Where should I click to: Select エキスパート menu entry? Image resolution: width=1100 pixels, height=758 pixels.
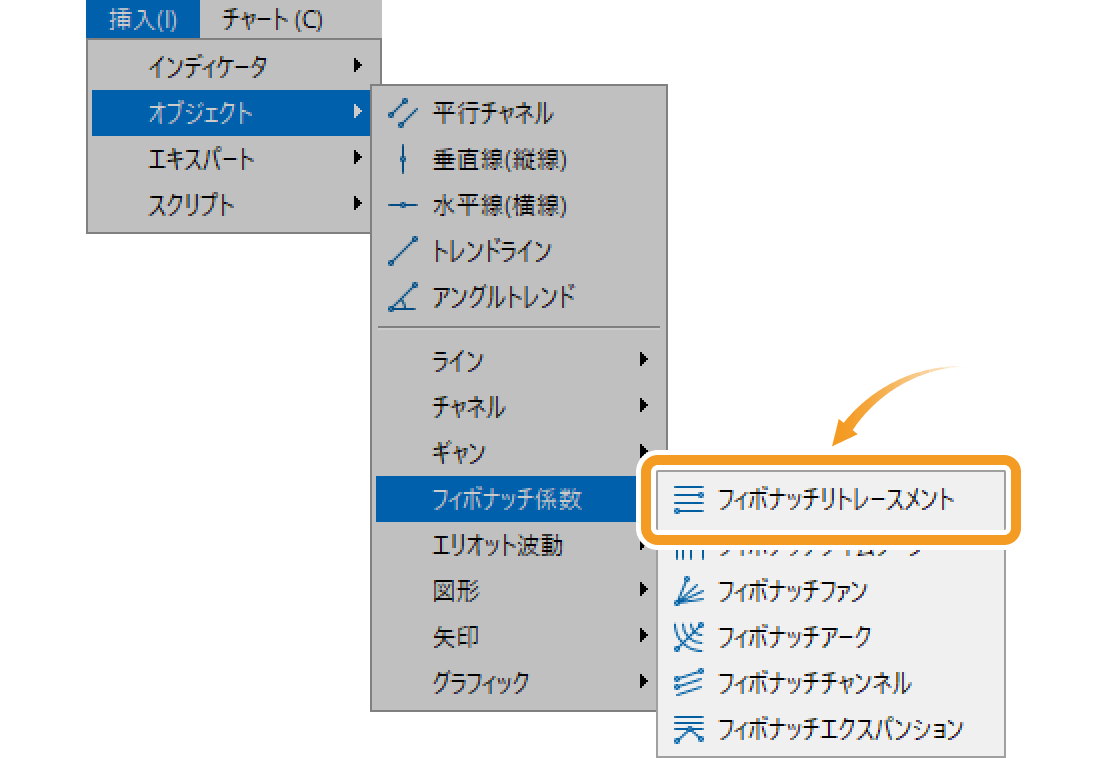click(232, 159)
